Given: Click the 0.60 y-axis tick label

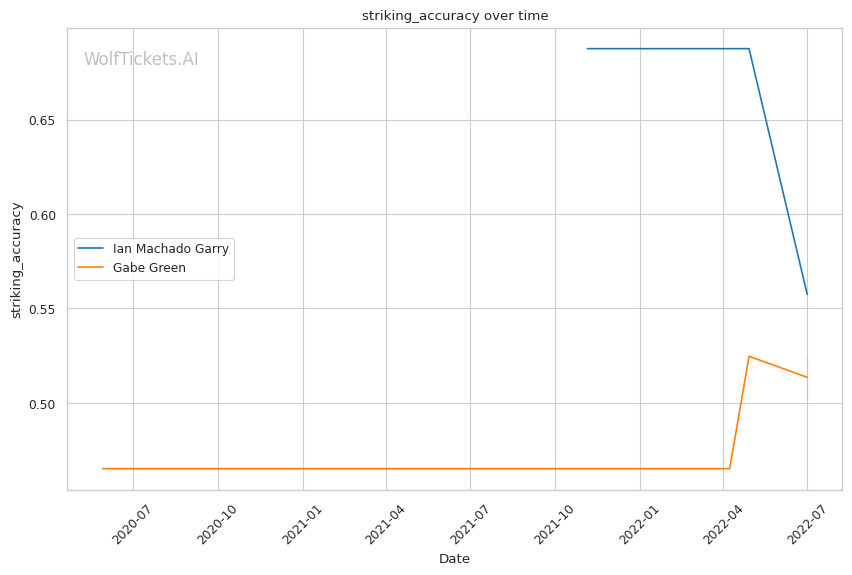Looking at the screenshot, I should (43, 215).
